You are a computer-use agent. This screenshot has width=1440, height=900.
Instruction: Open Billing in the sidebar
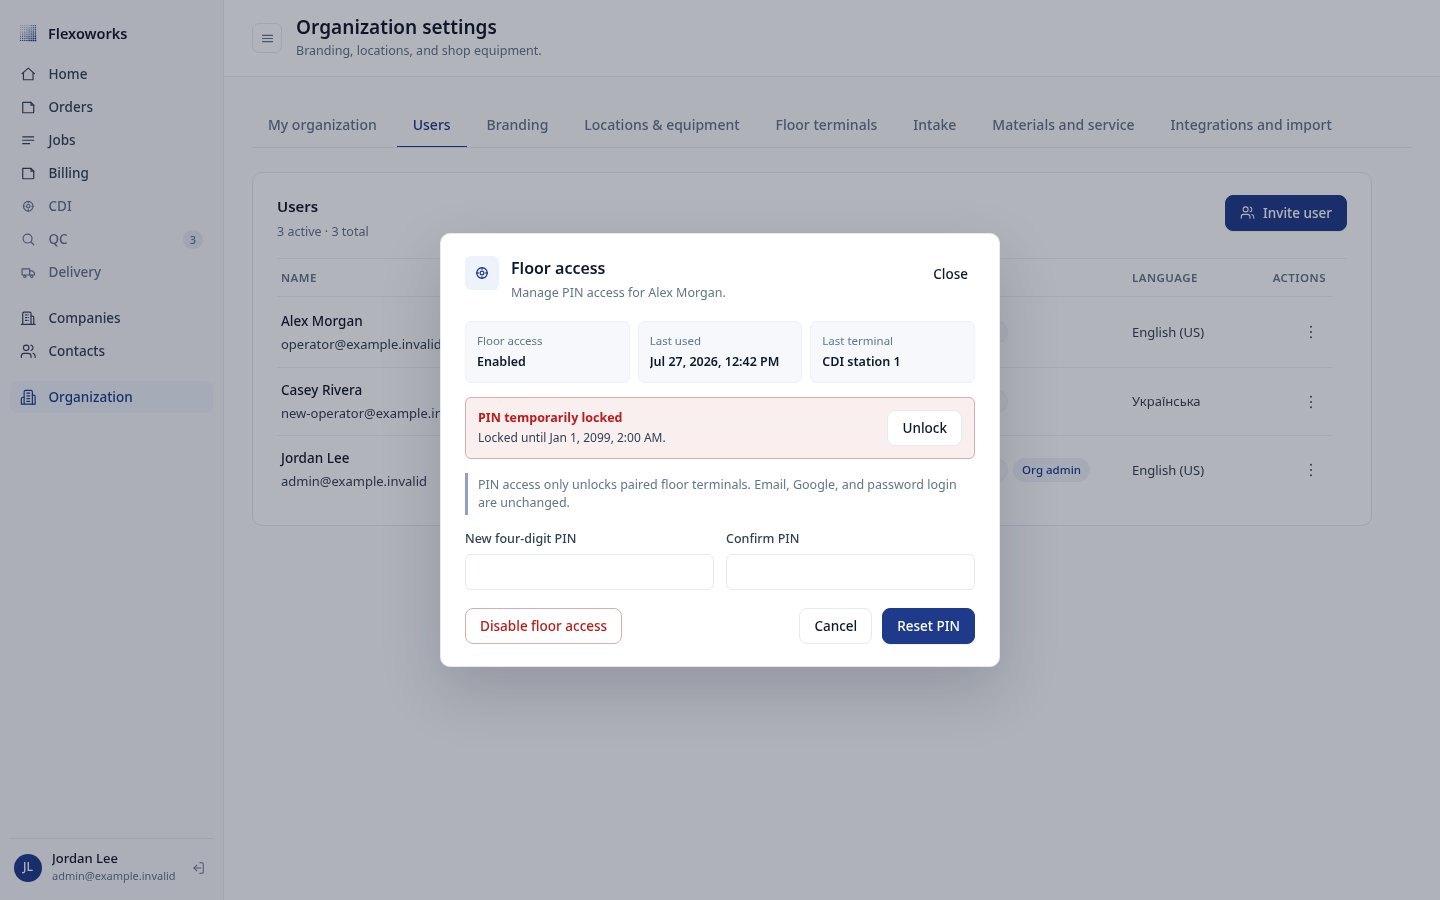111,173
